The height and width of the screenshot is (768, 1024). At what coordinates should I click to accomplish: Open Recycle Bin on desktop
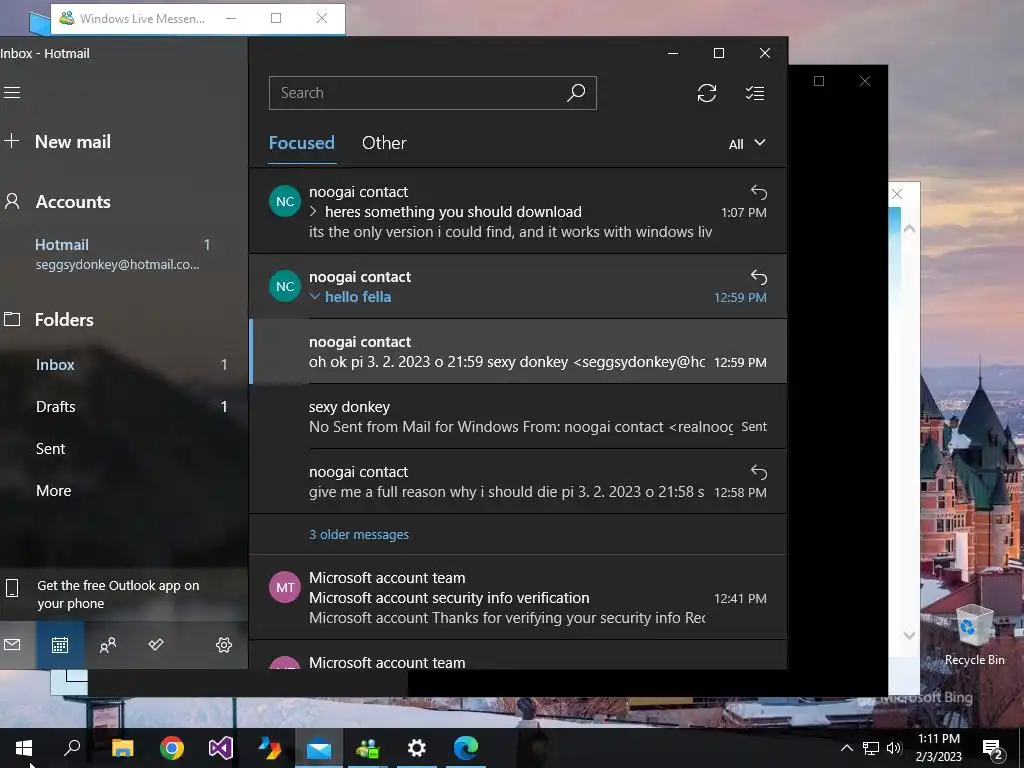click(974, 633)
